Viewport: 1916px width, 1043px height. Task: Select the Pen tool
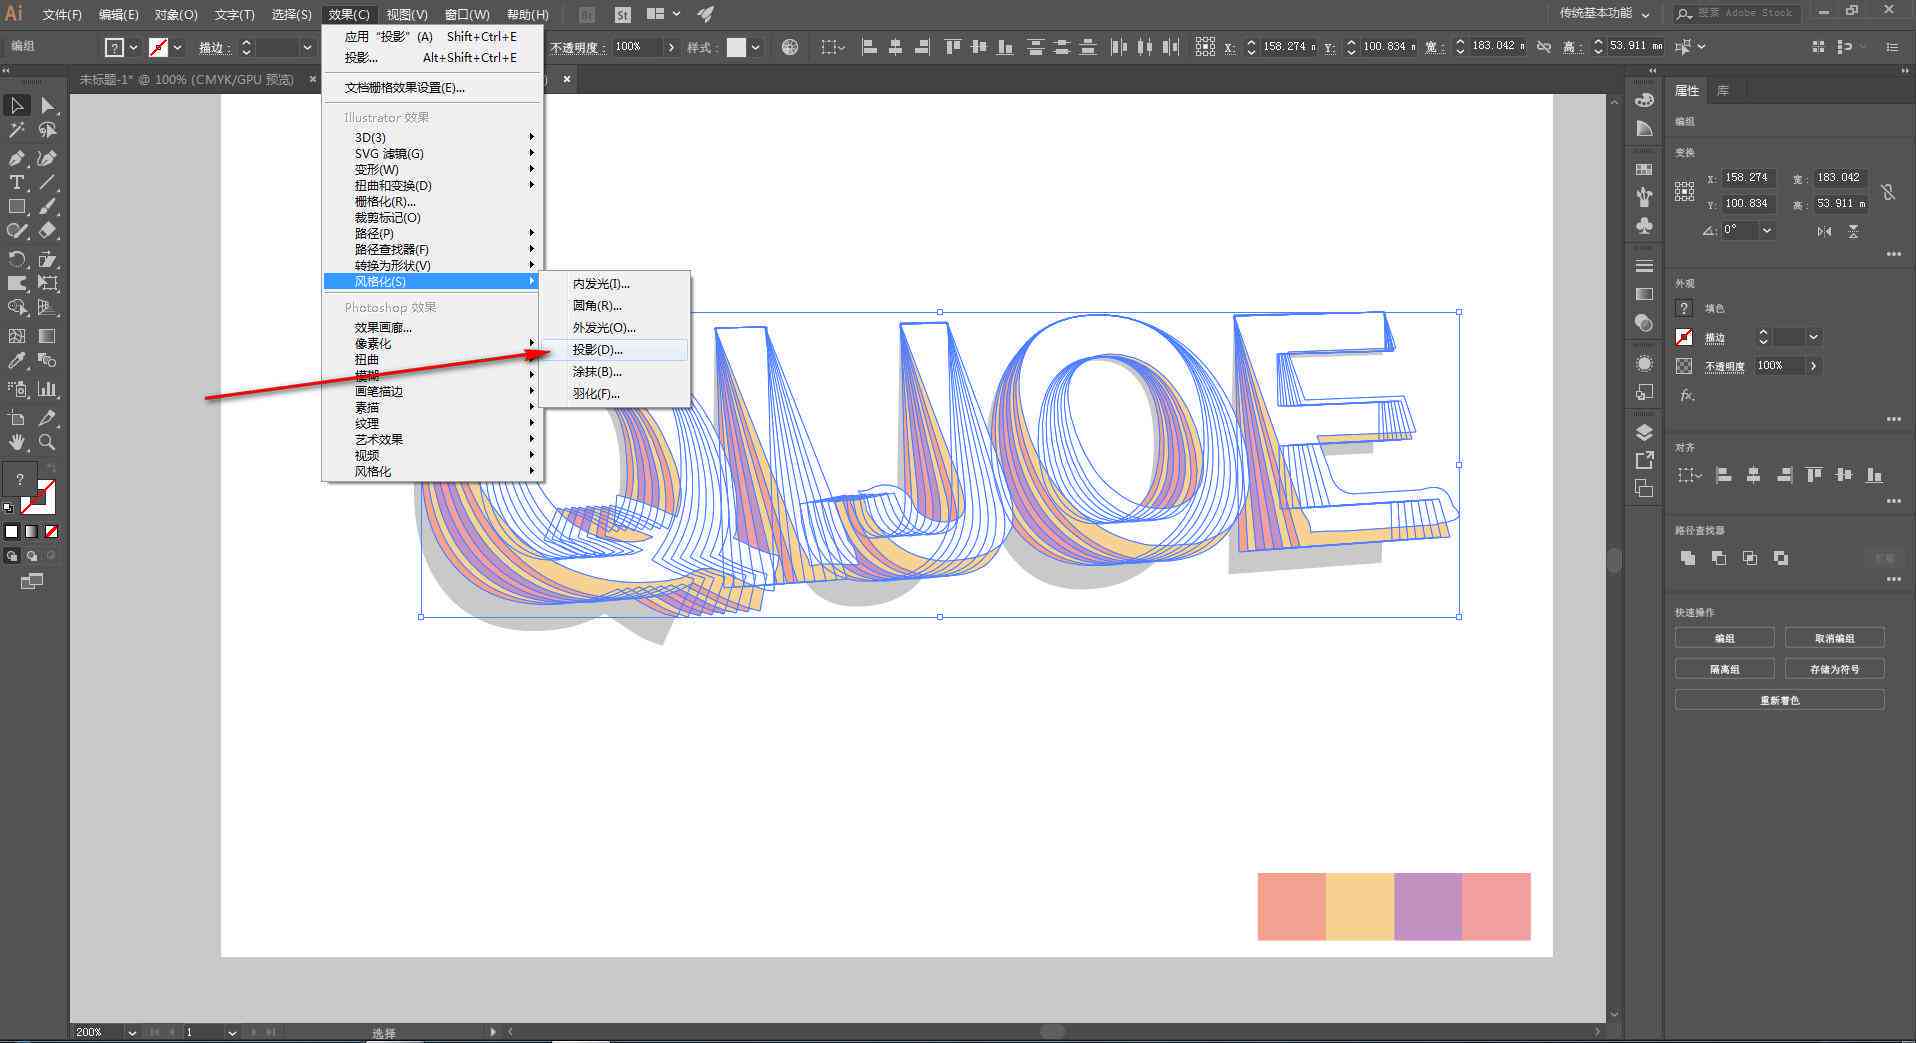[x=17, y=158]
